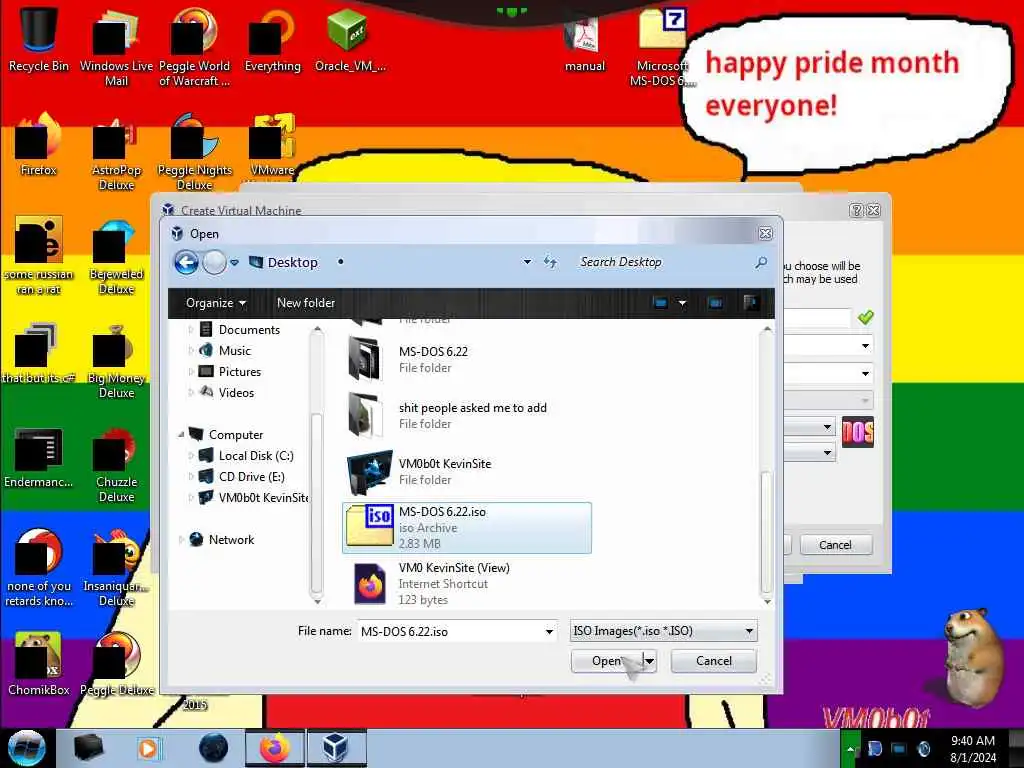Click the help icon in dialog toolbar
Screen dimensions: 1024x768
point(750,302)
